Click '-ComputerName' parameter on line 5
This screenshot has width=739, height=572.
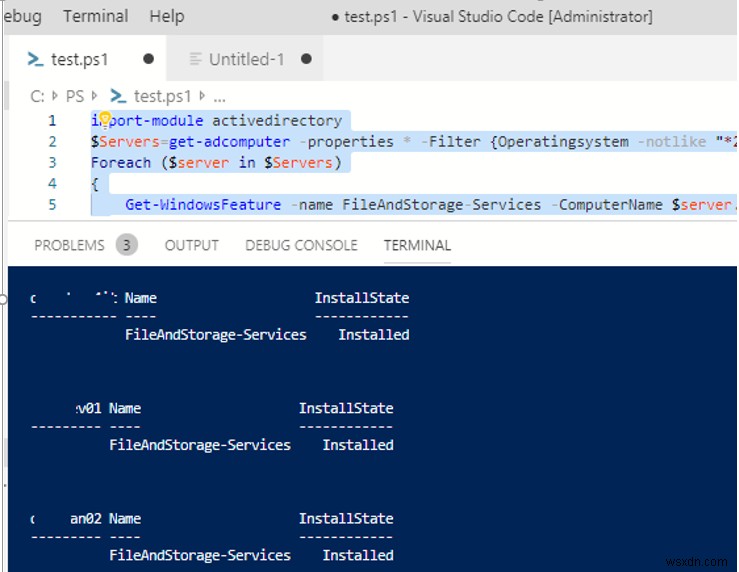607,204
